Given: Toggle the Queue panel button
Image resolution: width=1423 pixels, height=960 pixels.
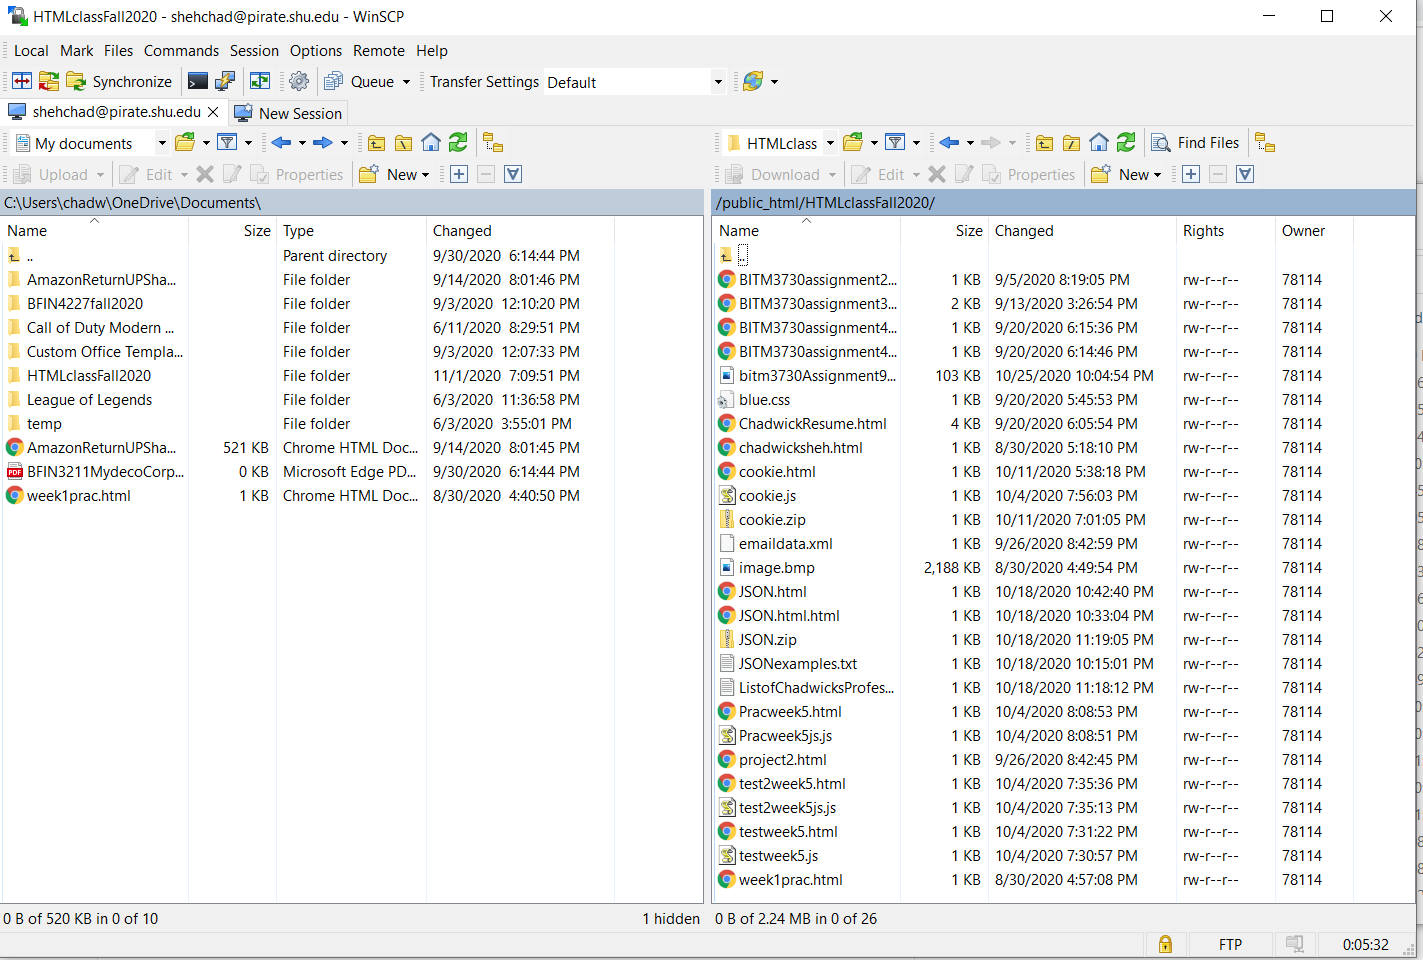Looking at the screenshot, I should [x=362, y=82].
